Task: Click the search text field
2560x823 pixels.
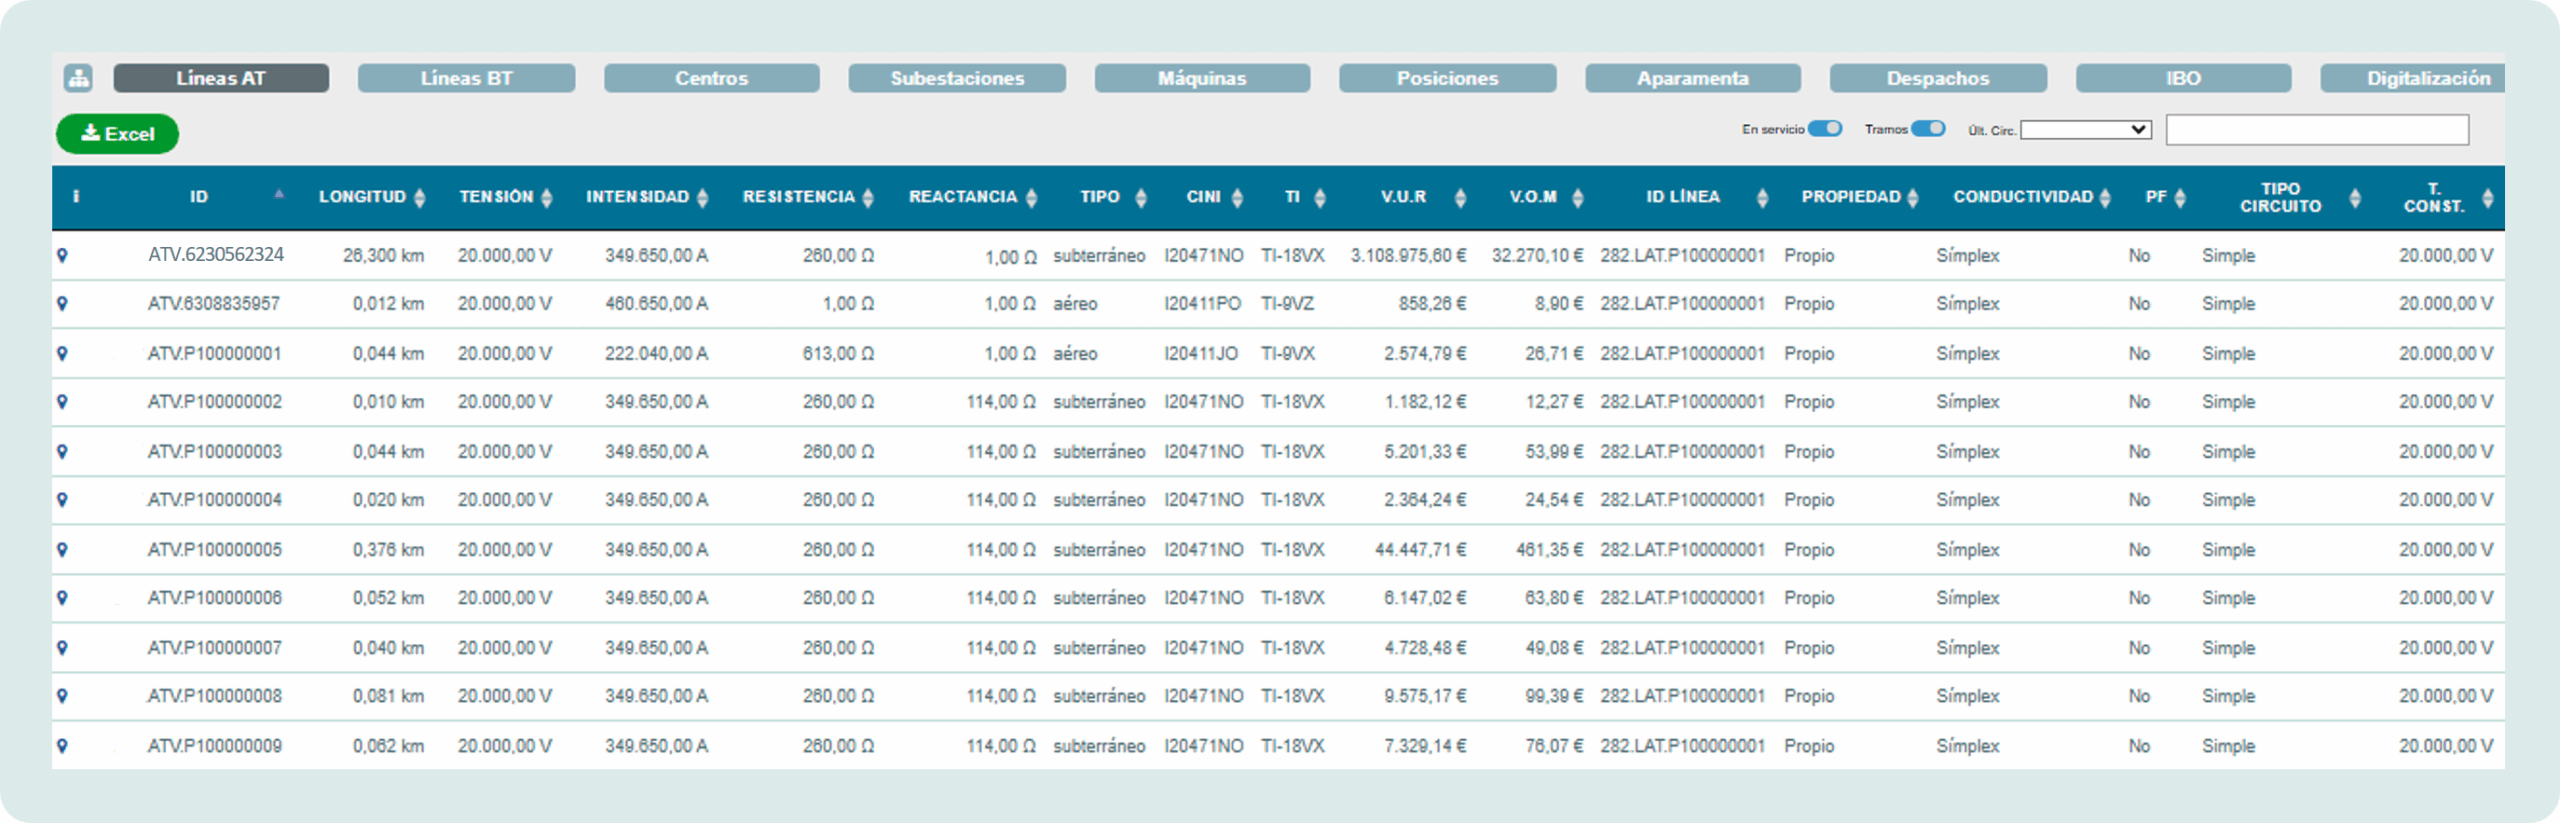Action: coord(2316,130)
